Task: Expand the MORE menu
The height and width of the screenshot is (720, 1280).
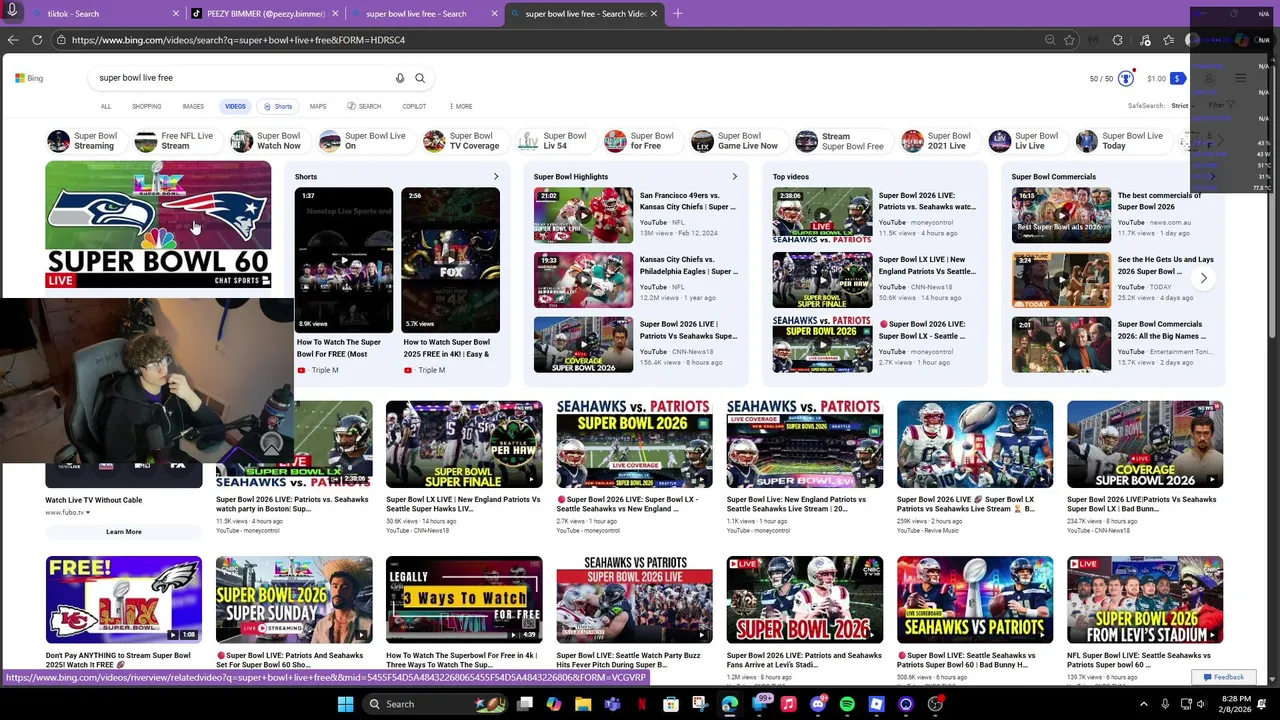Action: pyautogui.click(x=461, y=106)
